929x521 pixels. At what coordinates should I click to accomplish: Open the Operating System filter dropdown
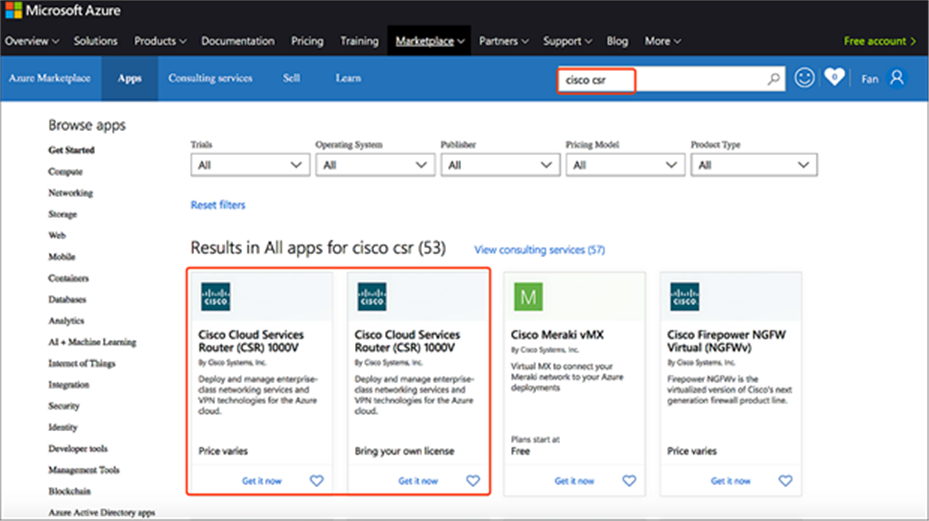tap(375, 165)
